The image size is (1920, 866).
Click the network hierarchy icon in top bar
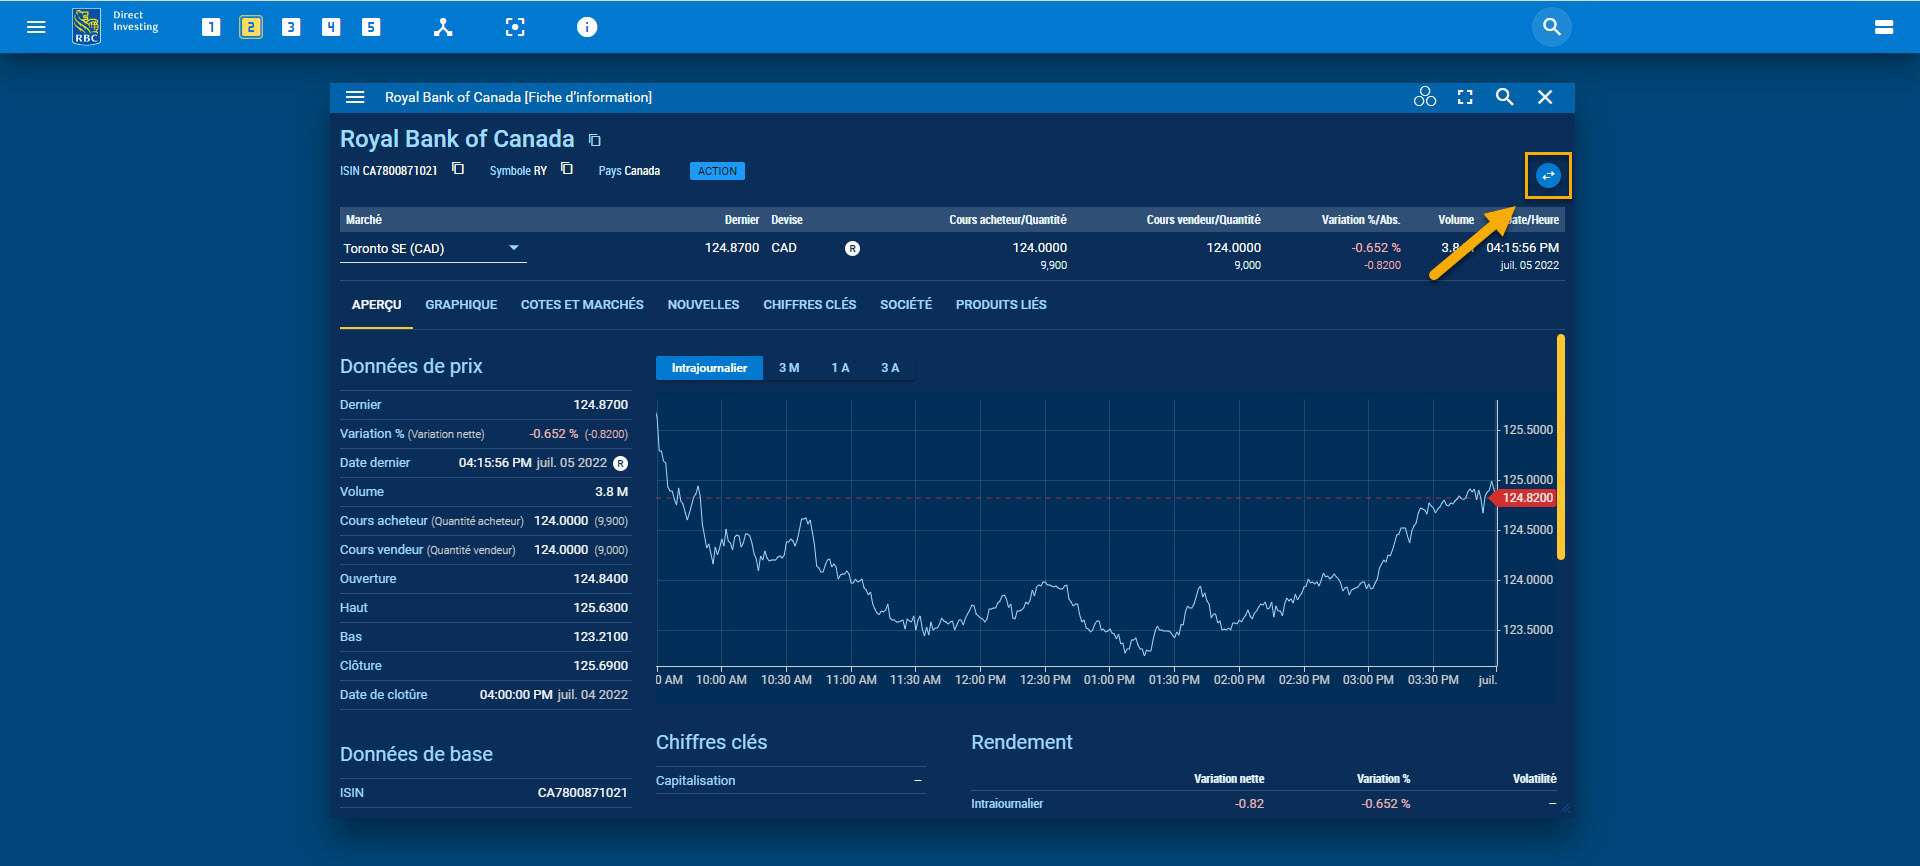click(443, 27)
